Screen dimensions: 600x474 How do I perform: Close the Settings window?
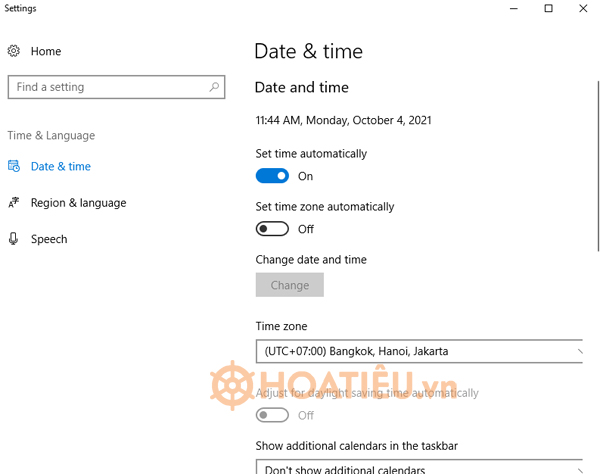[x=583, y=9]
